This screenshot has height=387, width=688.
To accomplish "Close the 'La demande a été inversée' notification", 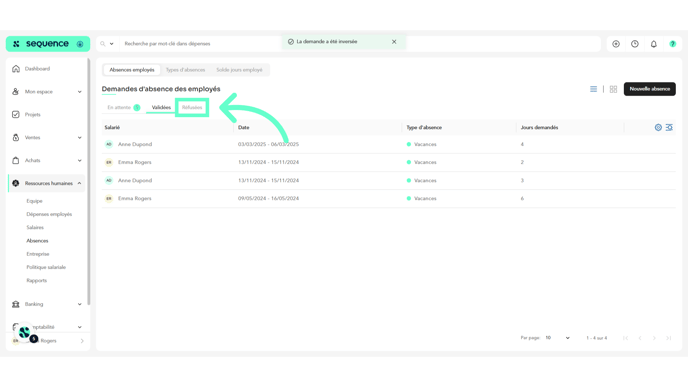I will [x=394, y=42].
